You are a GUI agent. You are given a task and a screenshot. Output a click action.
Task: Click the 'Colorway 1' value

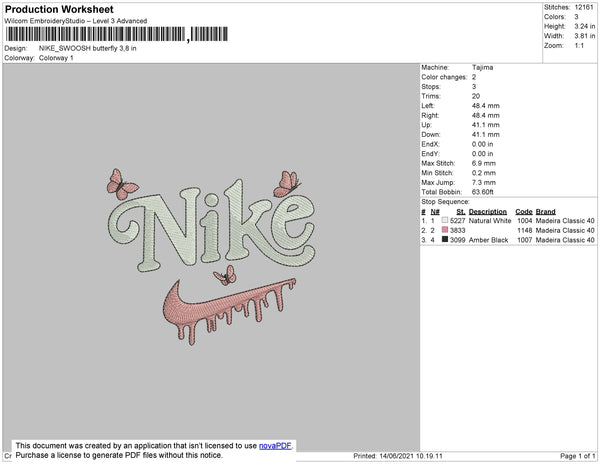[x=56, y=58]
